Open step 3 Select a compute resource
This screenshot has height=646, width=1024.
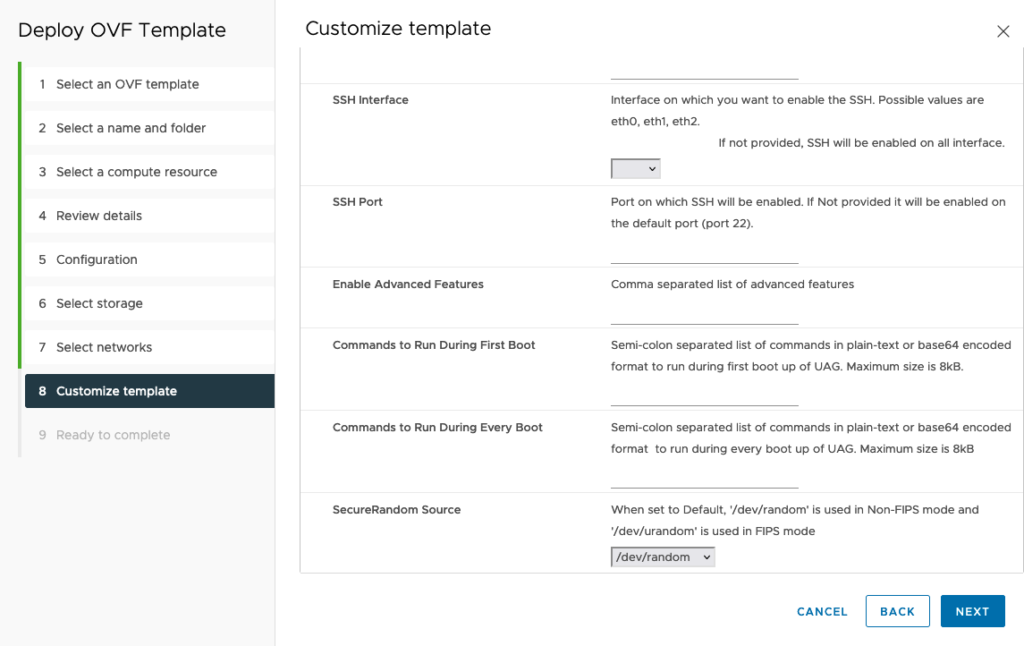[x=136, y=172]
